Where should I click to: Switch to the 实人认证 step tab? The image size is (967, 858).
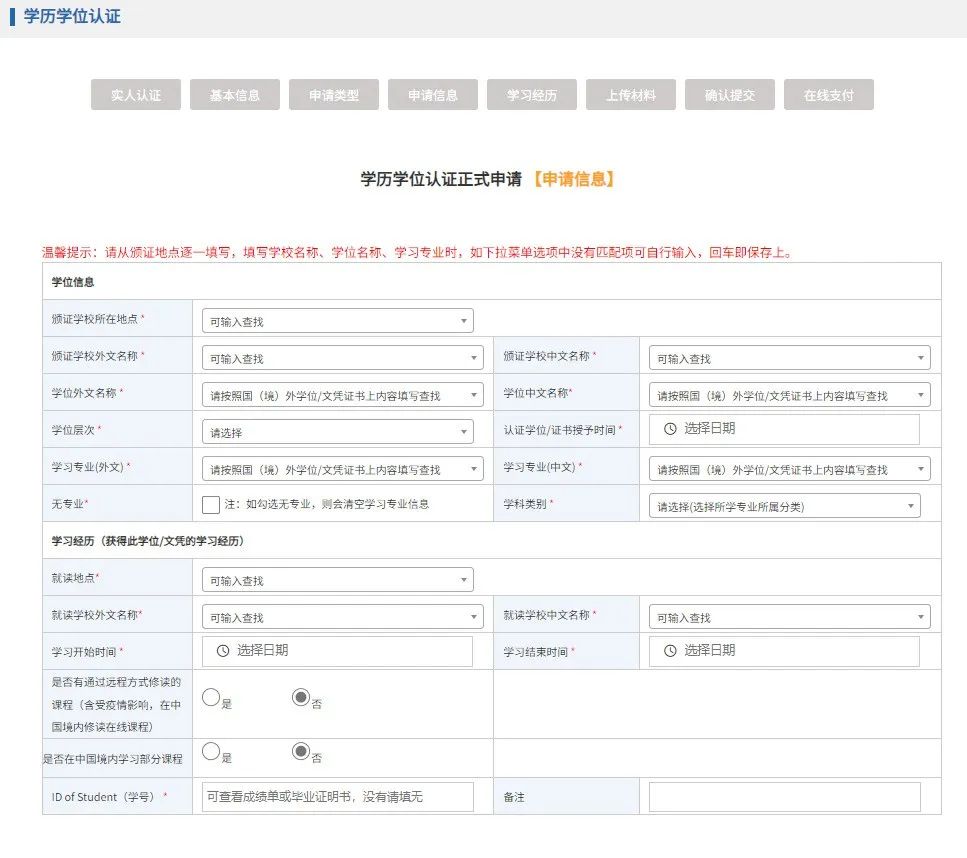click(135, 95)
